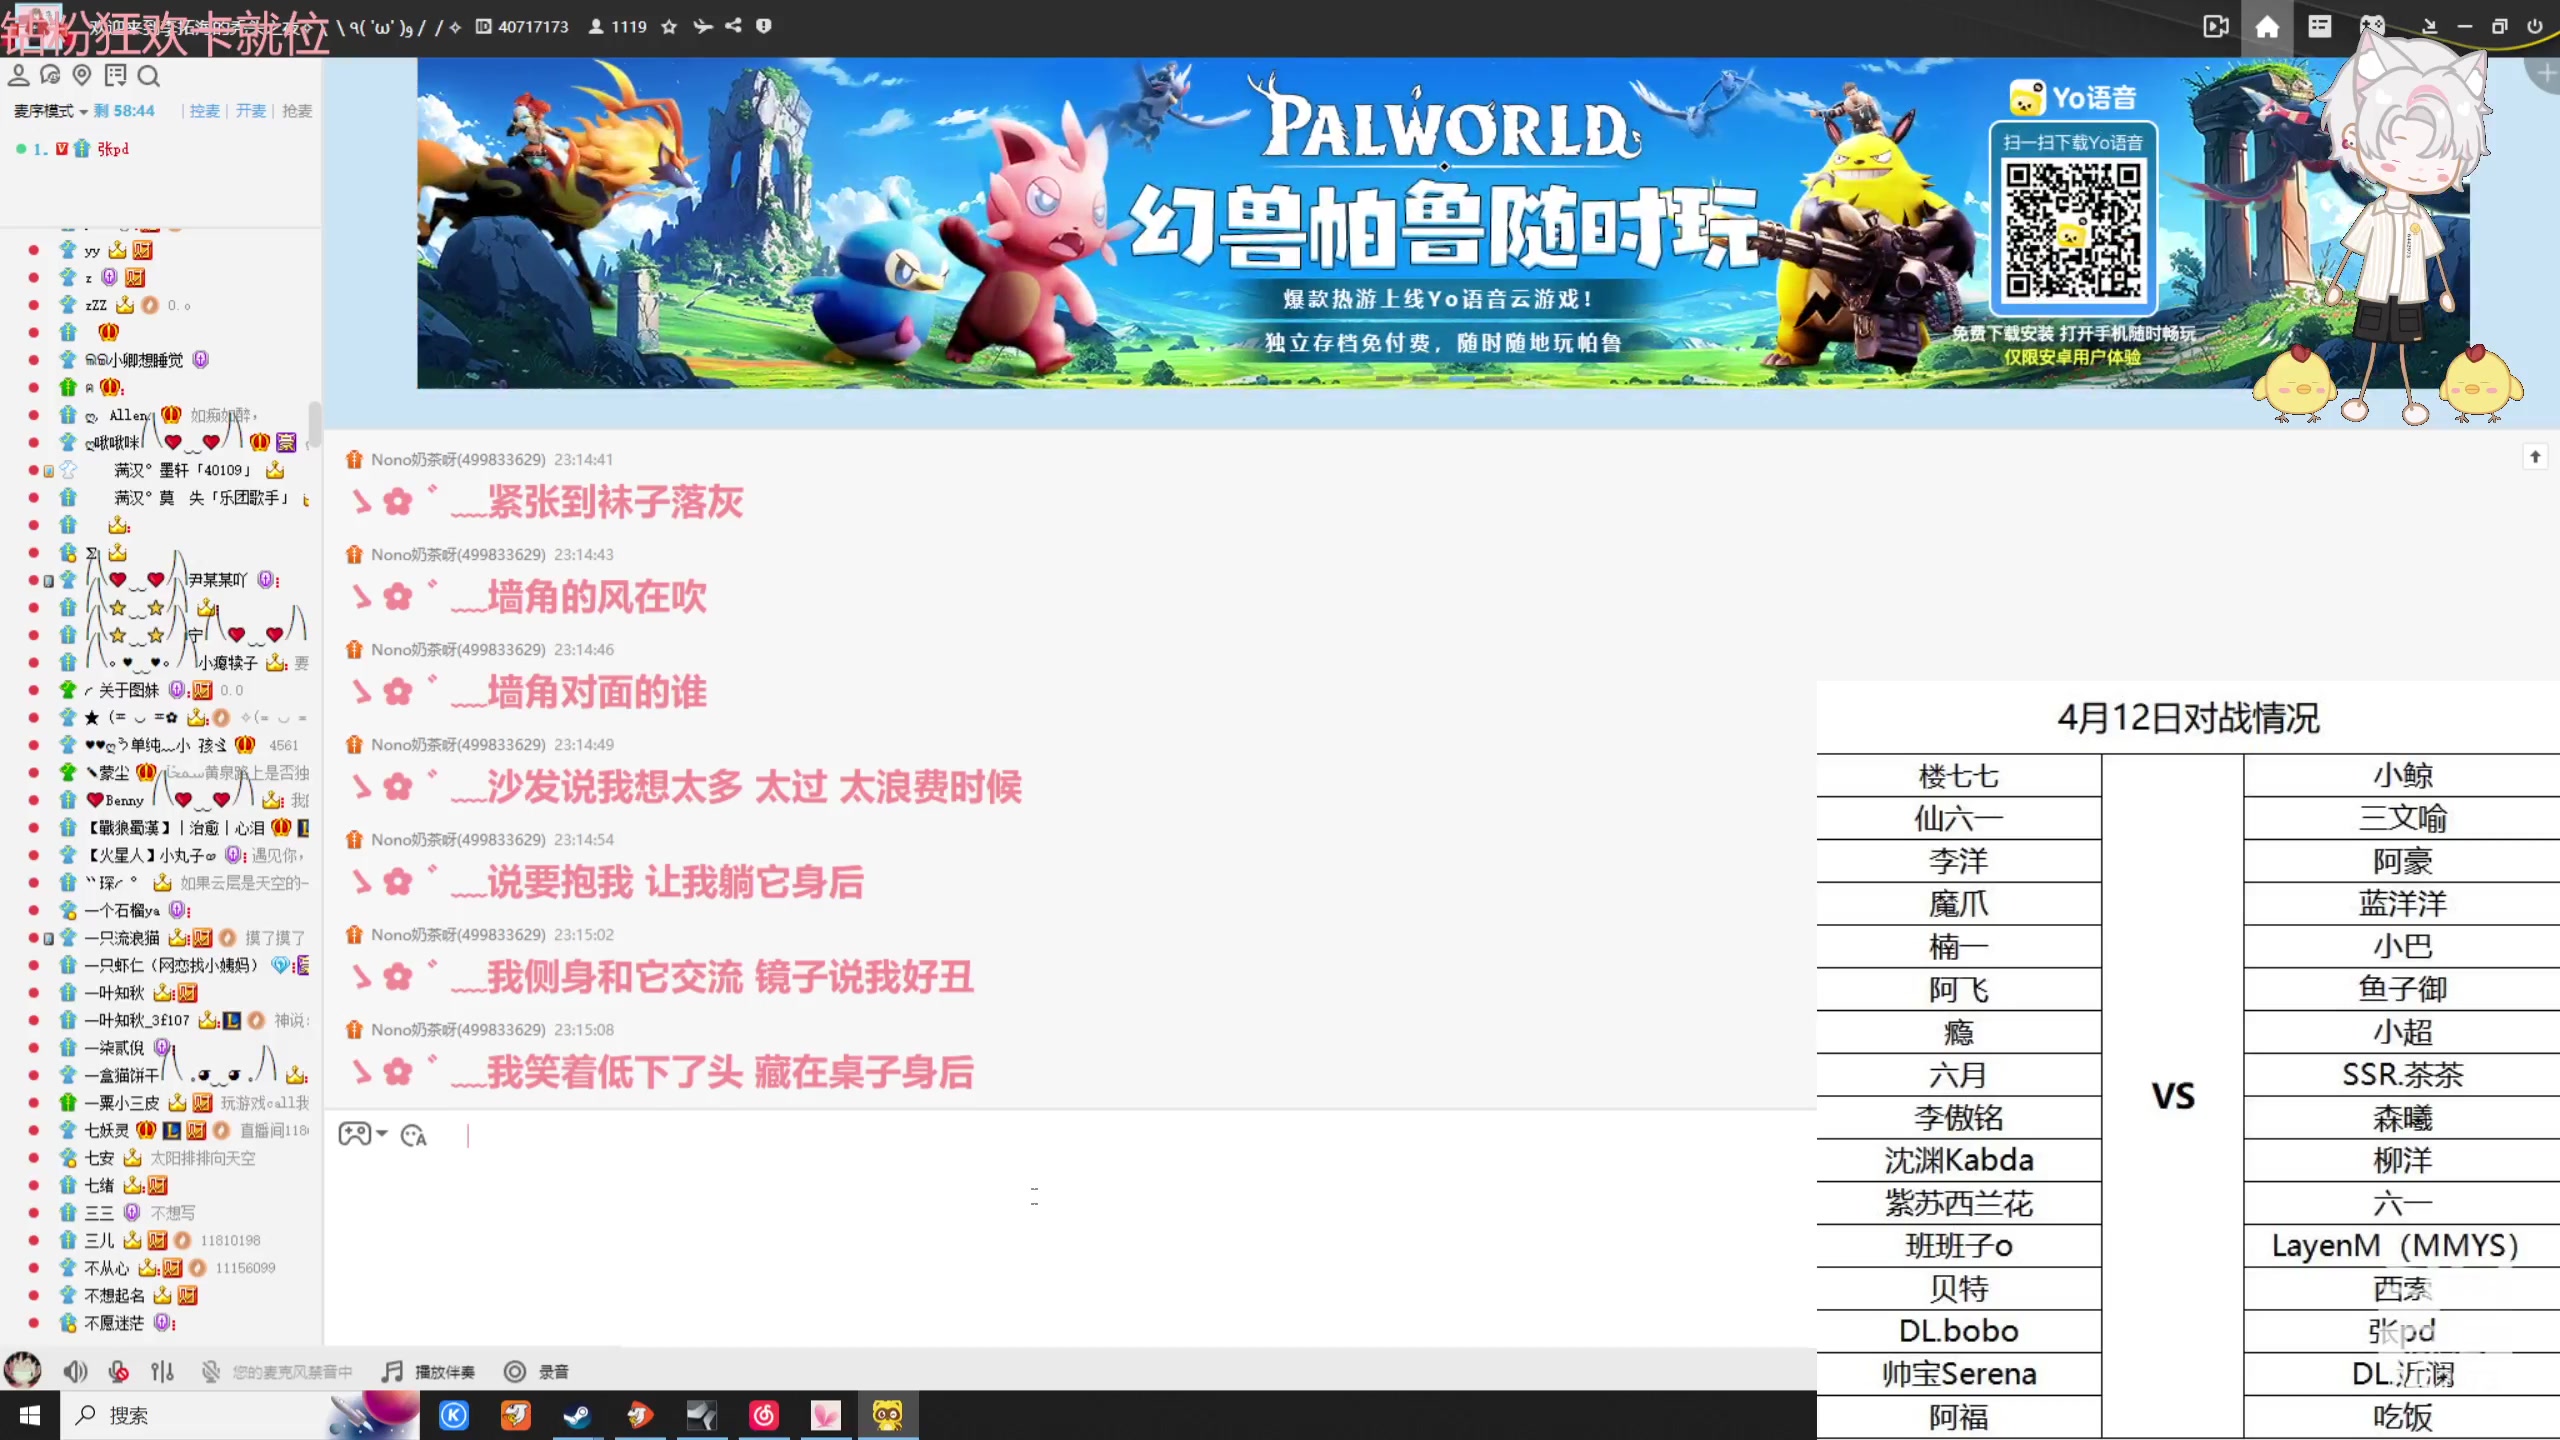Image resolution: width=2560 pixels, height=1440 pixels.
Task: Click table cell LayenM（MMYS）
Action: 2402,1246
